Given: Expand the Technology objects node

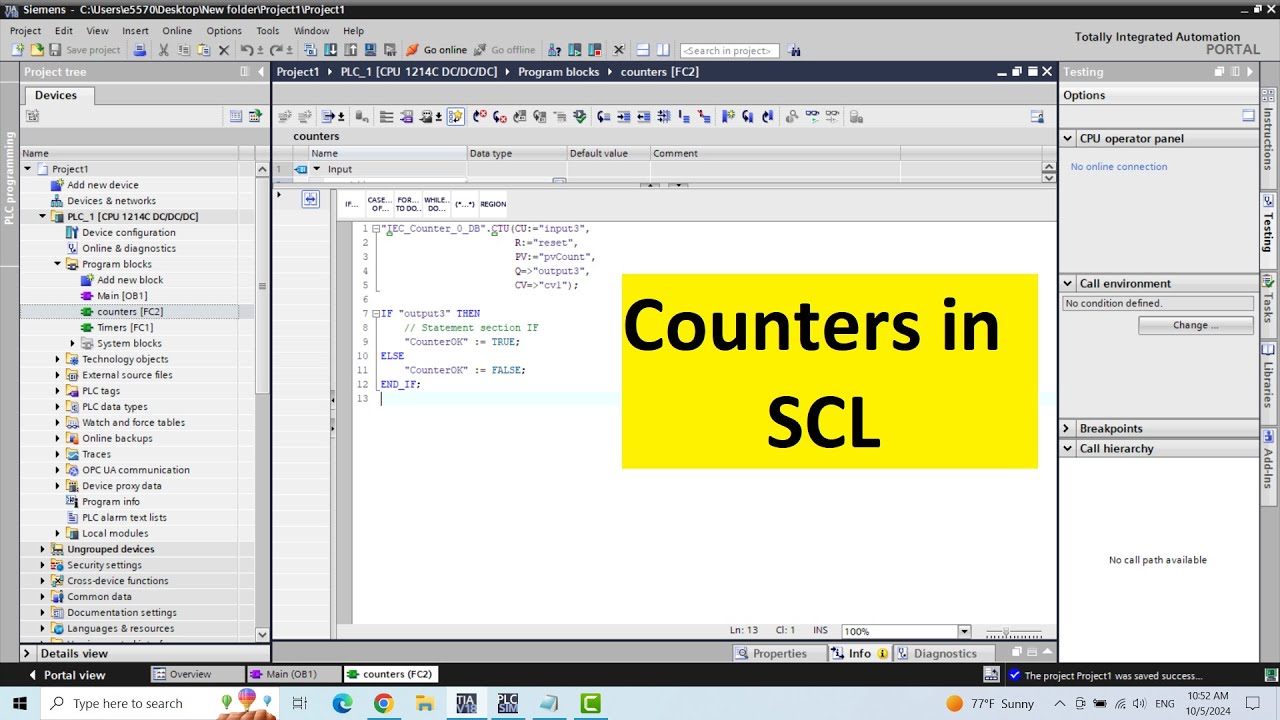Looking at the screenshot, I should coord(58,359).
